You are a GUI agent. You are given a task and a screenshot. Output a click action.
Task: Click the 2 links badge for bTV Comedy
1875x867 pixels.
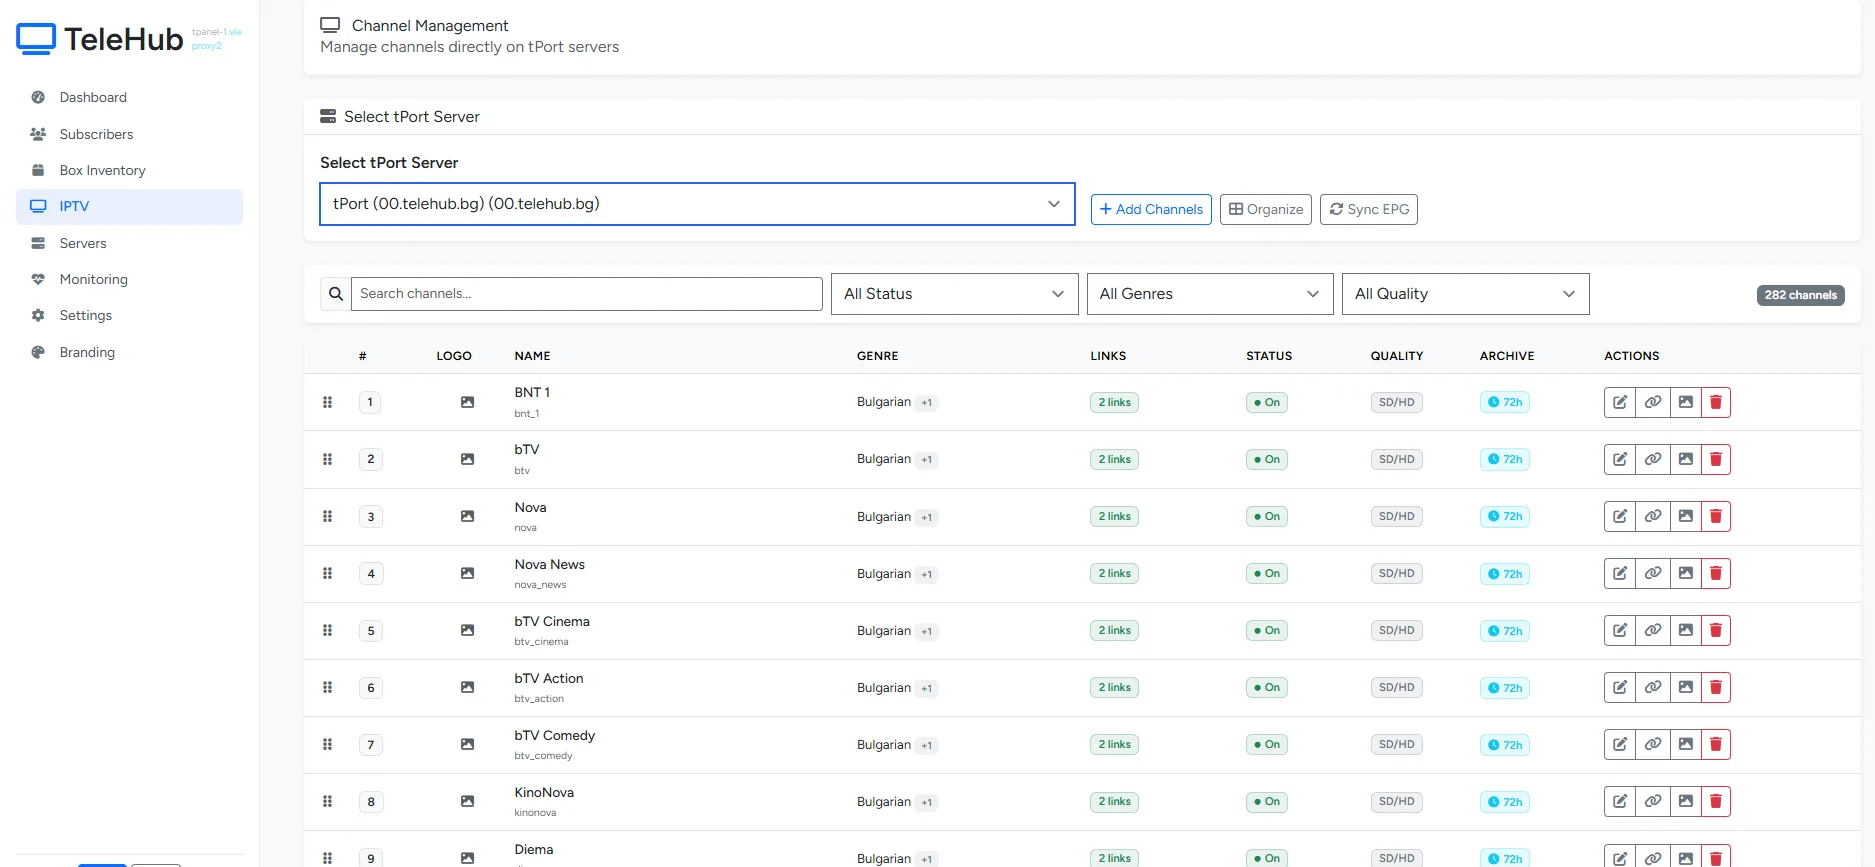(x=1114, y=745)
